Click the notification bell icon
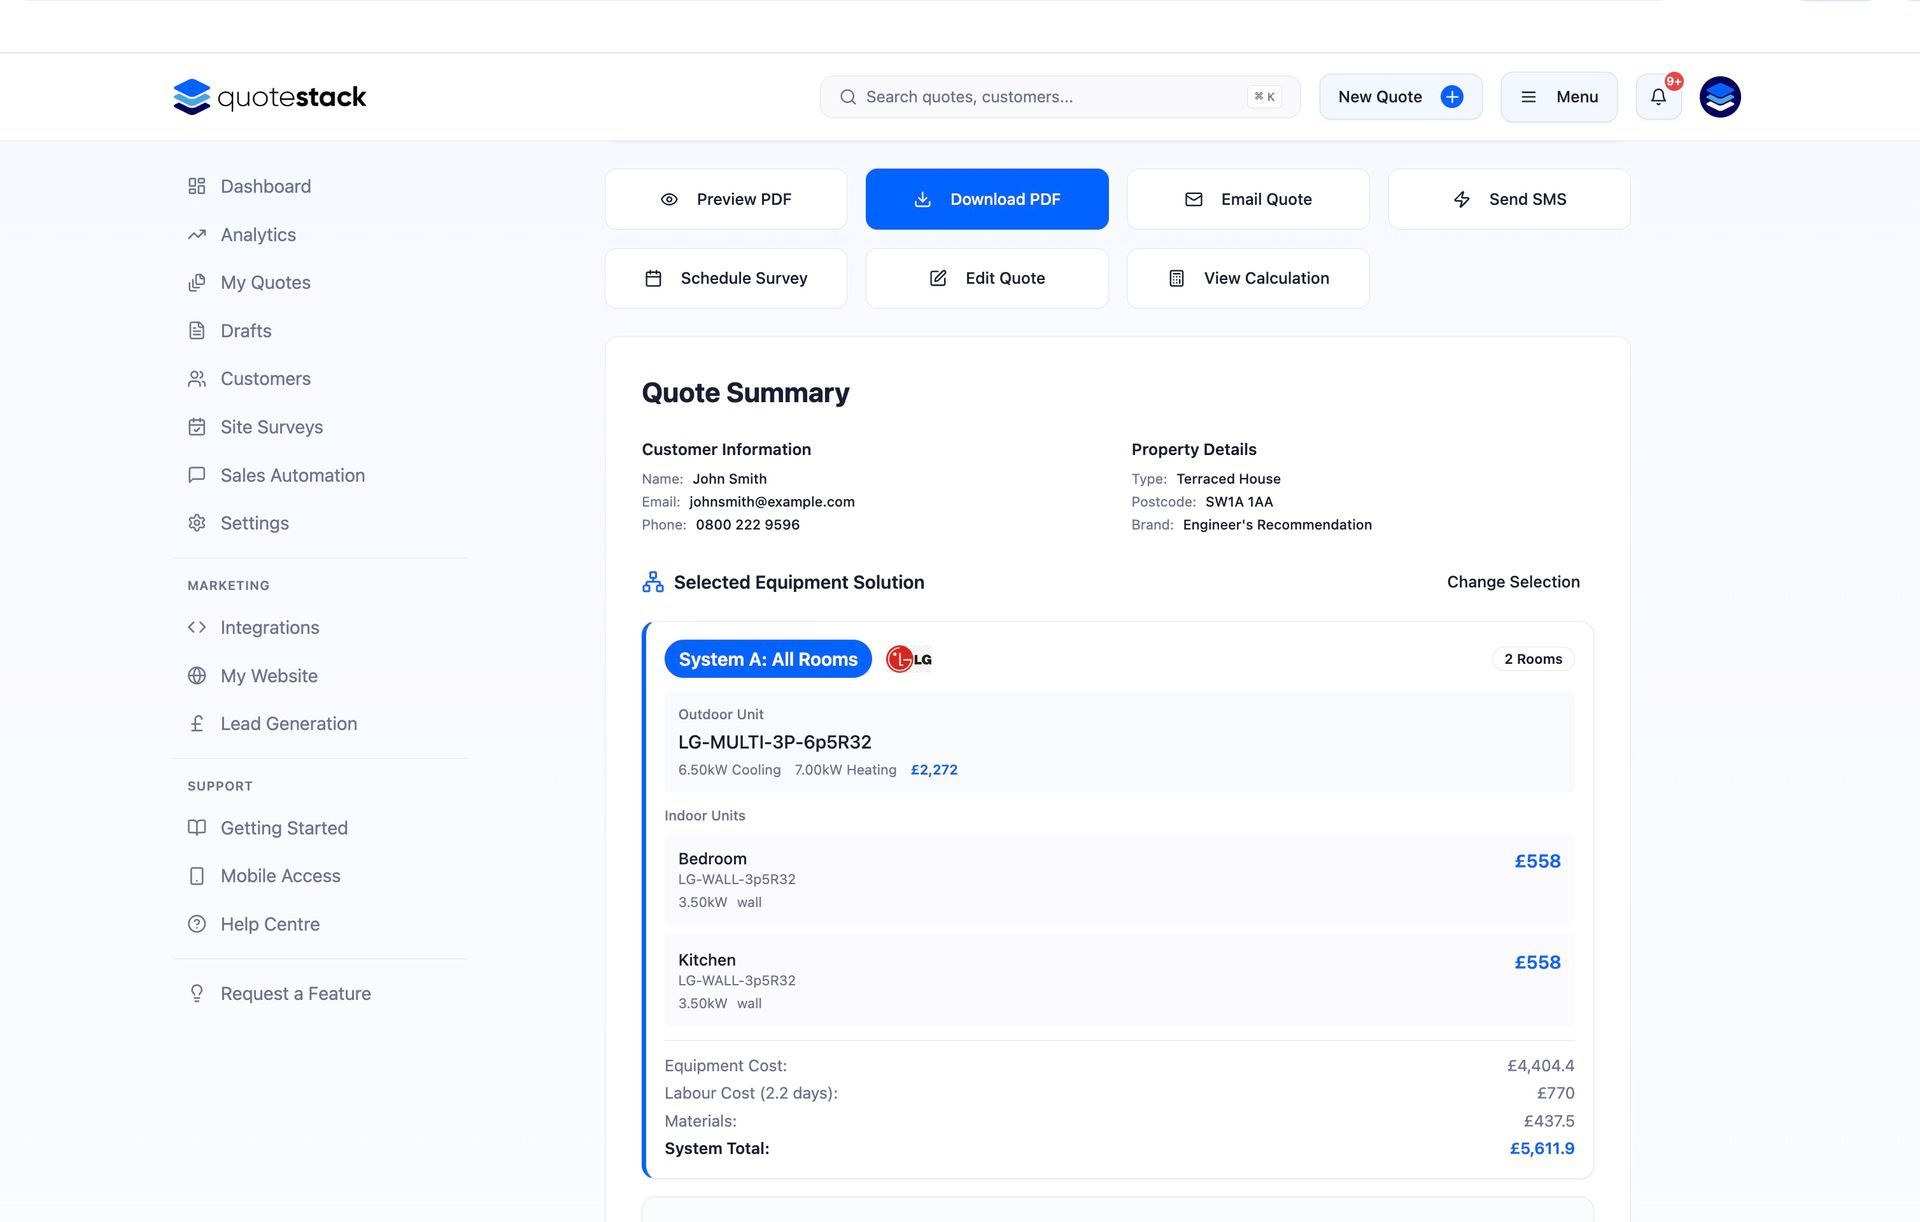 coord(1658,97)
